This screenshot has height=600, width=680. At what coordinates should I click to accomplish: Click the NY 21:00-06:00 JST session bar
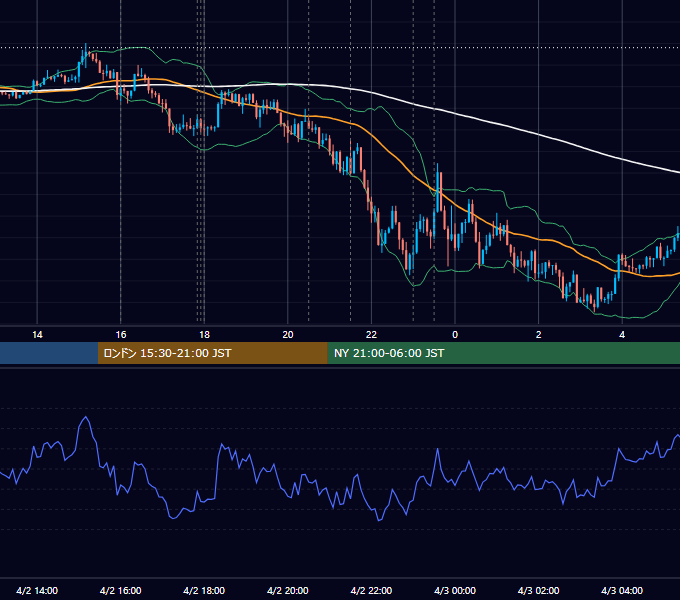(x=503, y=353)
